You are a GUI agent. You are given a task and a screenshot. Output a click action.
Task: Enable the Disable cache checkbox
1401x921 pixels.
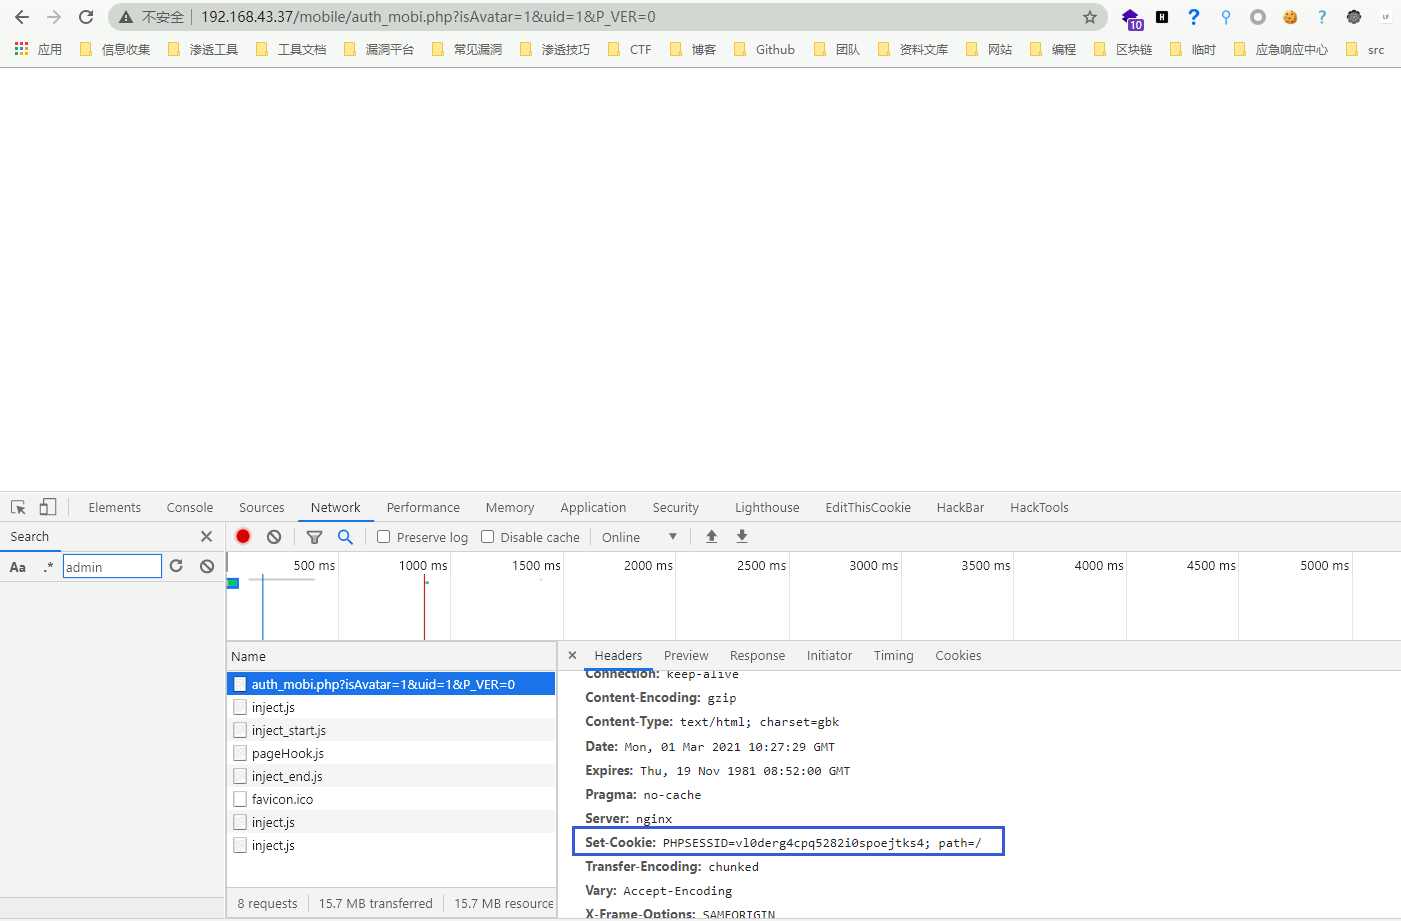click(x=488, y=537)
